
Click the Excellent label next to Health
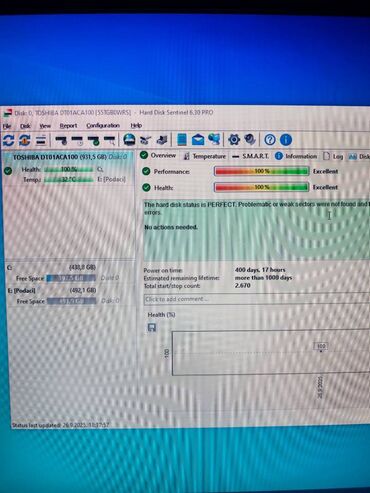[x=325, y=187]
